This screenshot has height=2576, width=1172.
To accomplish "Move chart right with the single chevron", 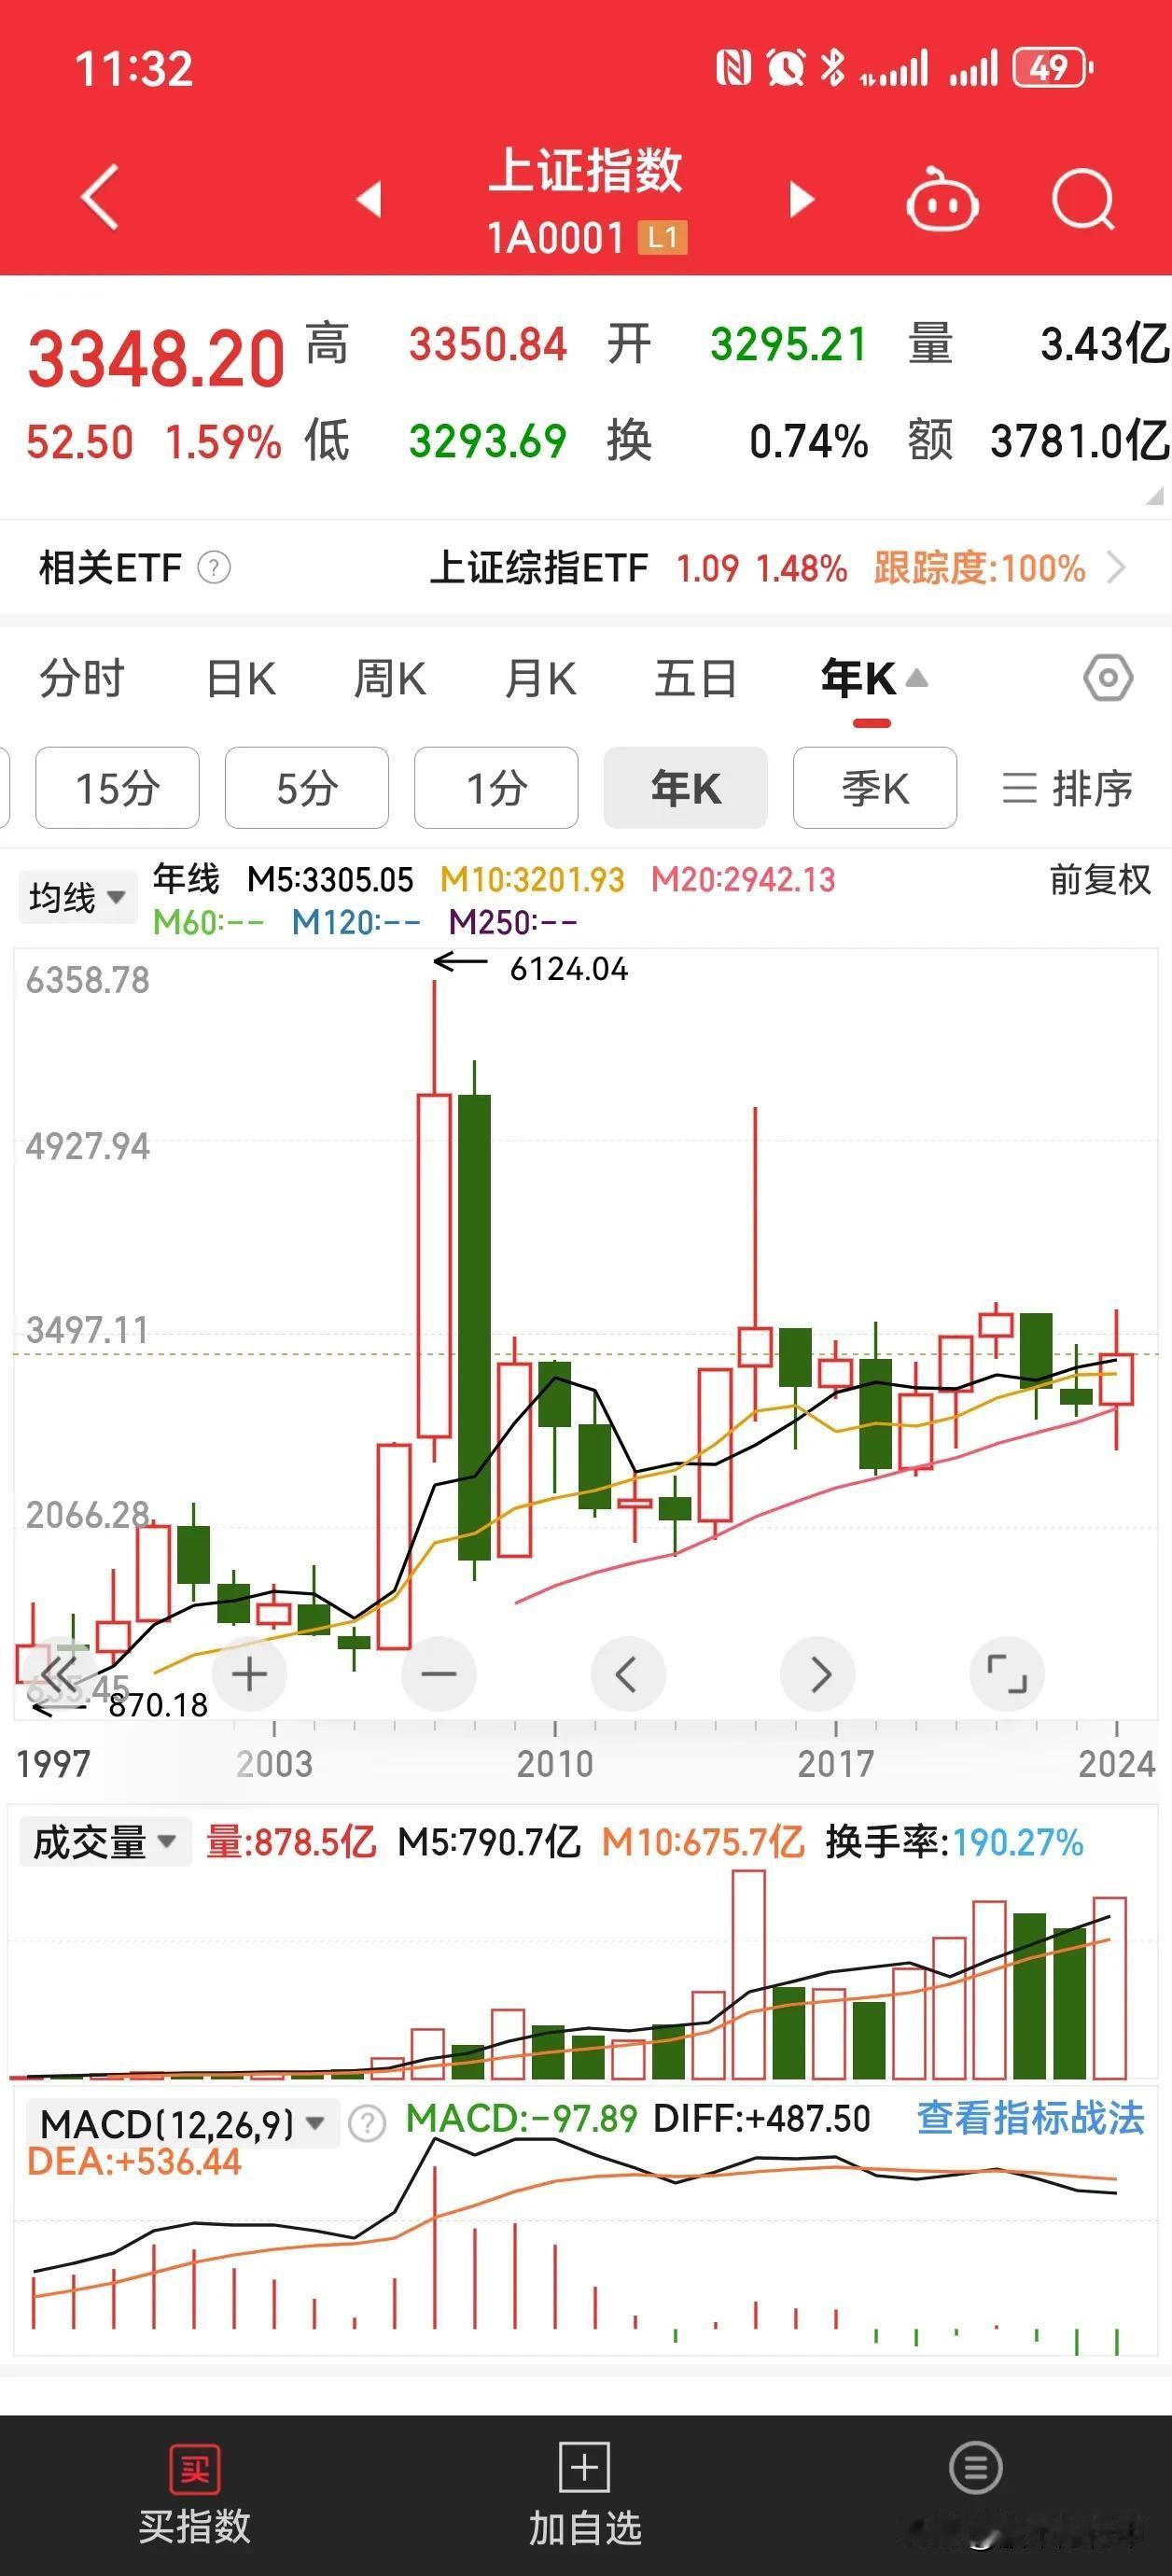I will click(x=818, y=1674).
